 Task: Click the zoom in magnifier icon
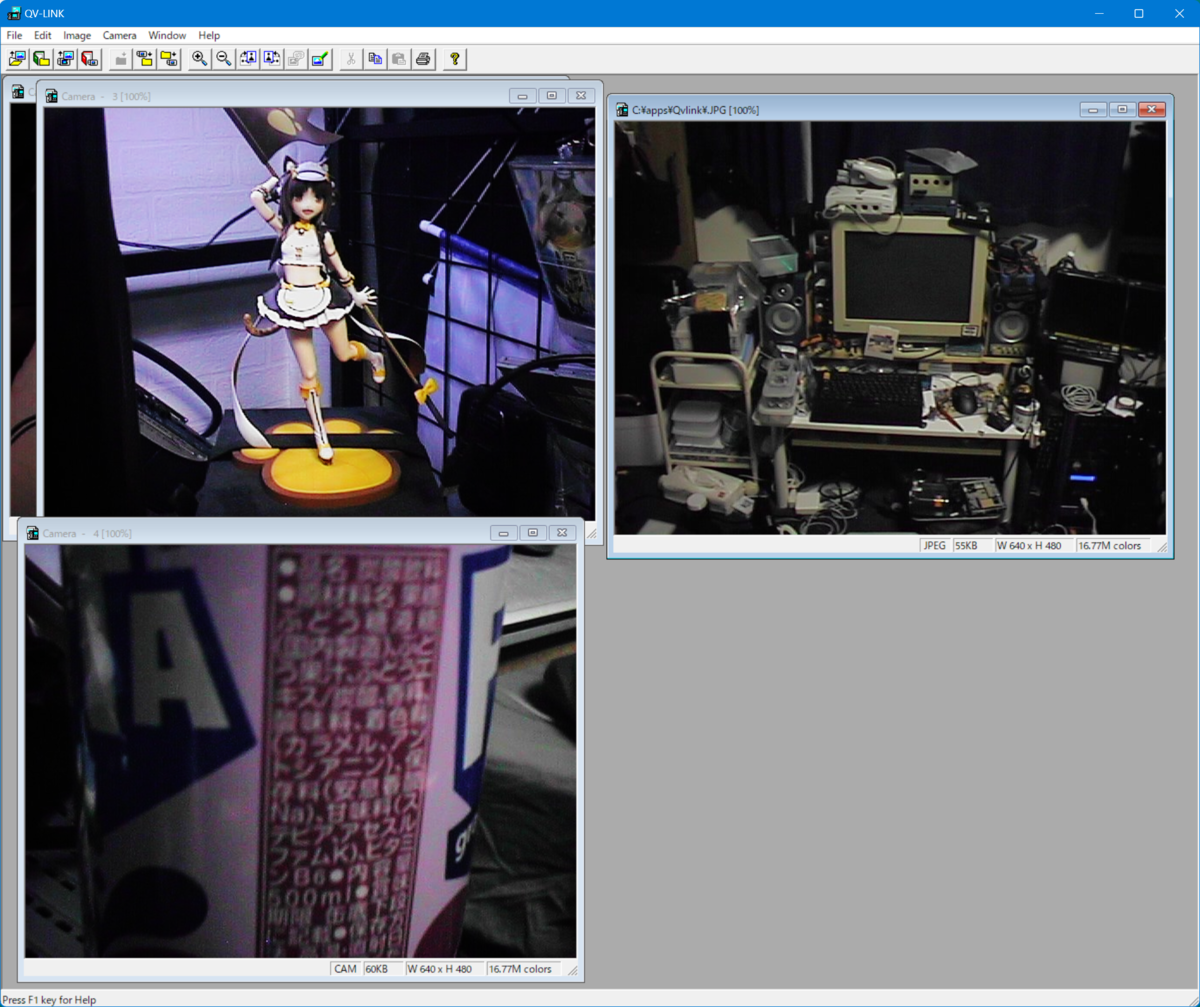(200, 59)
